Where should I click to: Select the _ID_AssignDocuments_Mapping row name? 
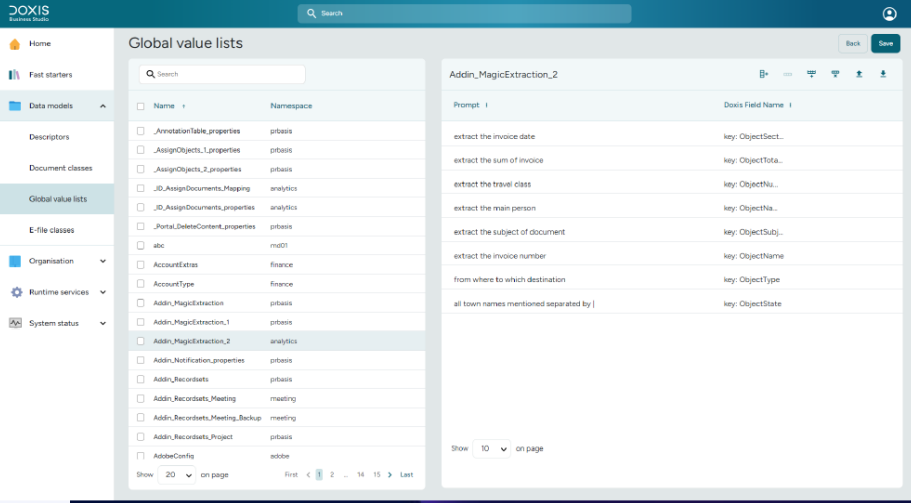202,188
